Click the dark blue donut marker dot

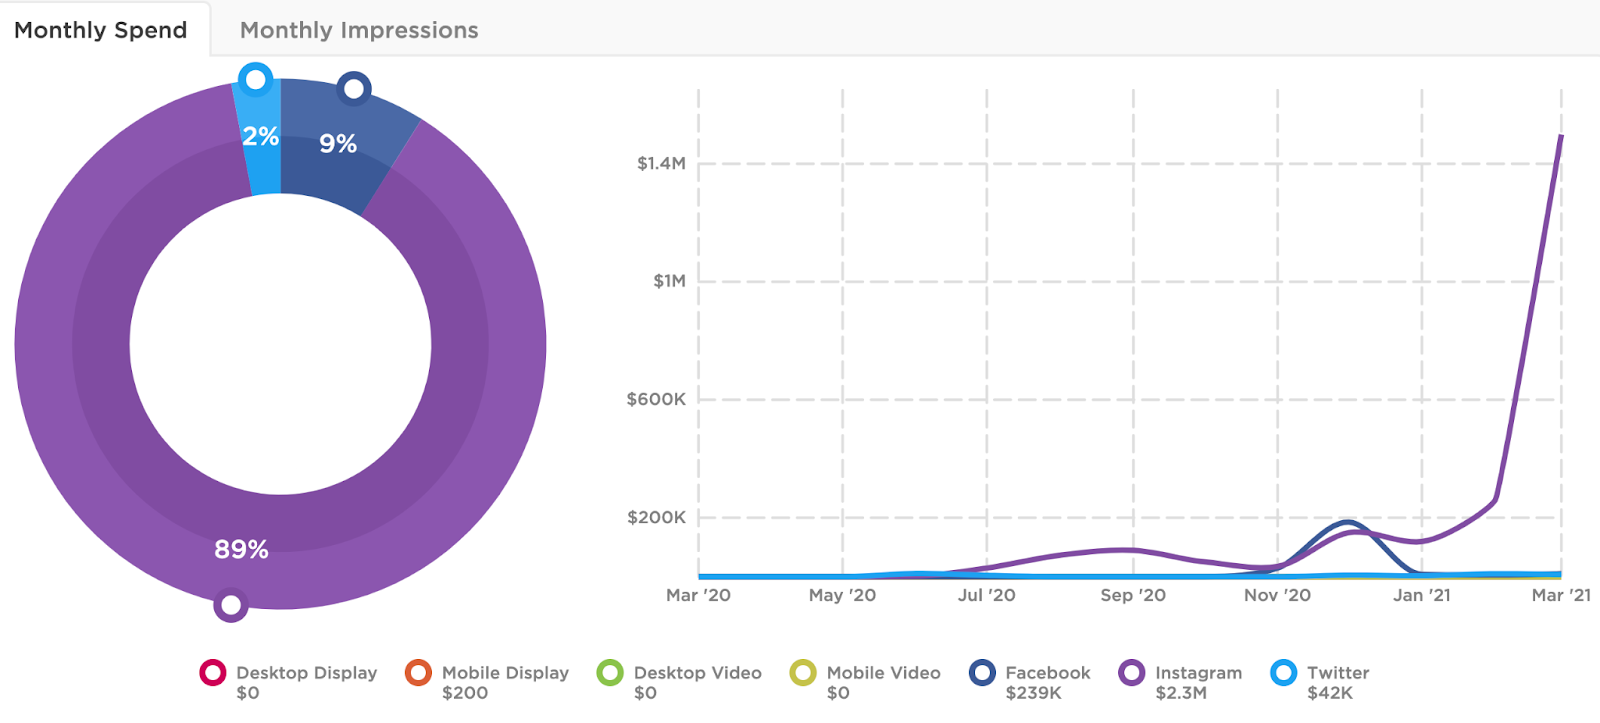tap(354, 89)
